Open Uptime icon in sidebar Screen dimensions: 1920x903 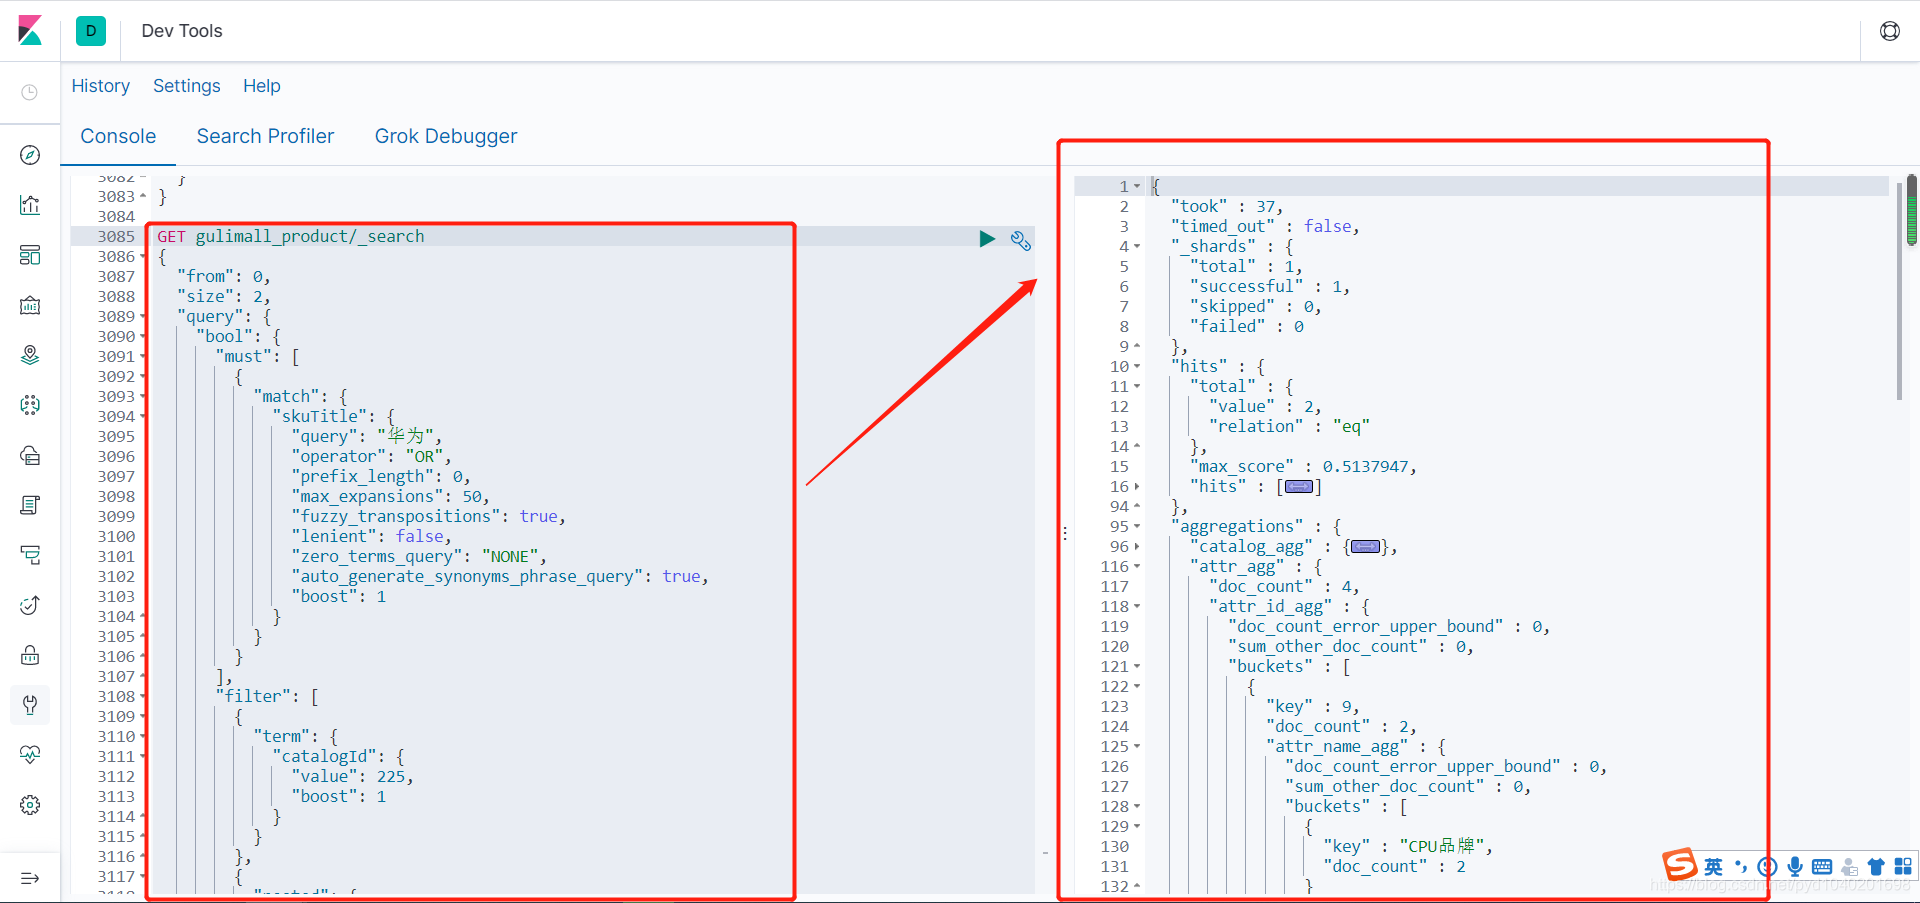[30, 605]
